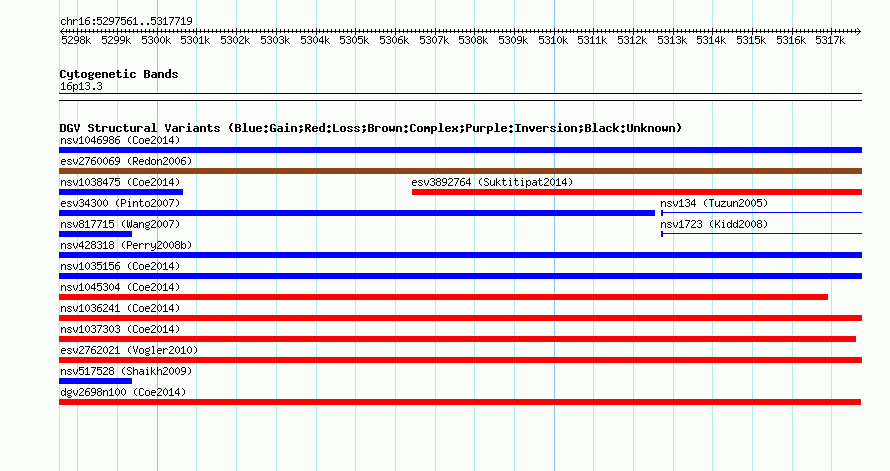Select the short blue nsv817715 bar
This screenshot has width=890, height=471.
95,234
